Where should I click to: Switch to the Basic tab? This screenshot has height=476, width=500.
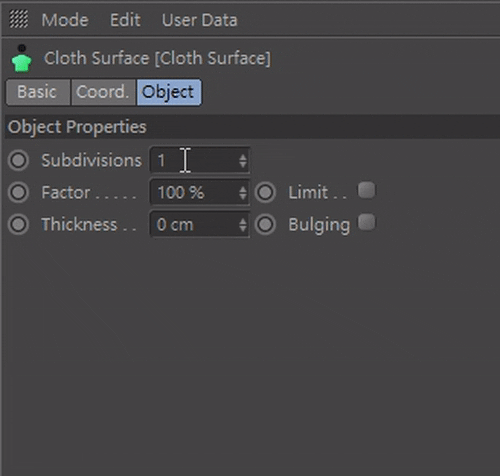pyautogui.click(x=38, y=92)
